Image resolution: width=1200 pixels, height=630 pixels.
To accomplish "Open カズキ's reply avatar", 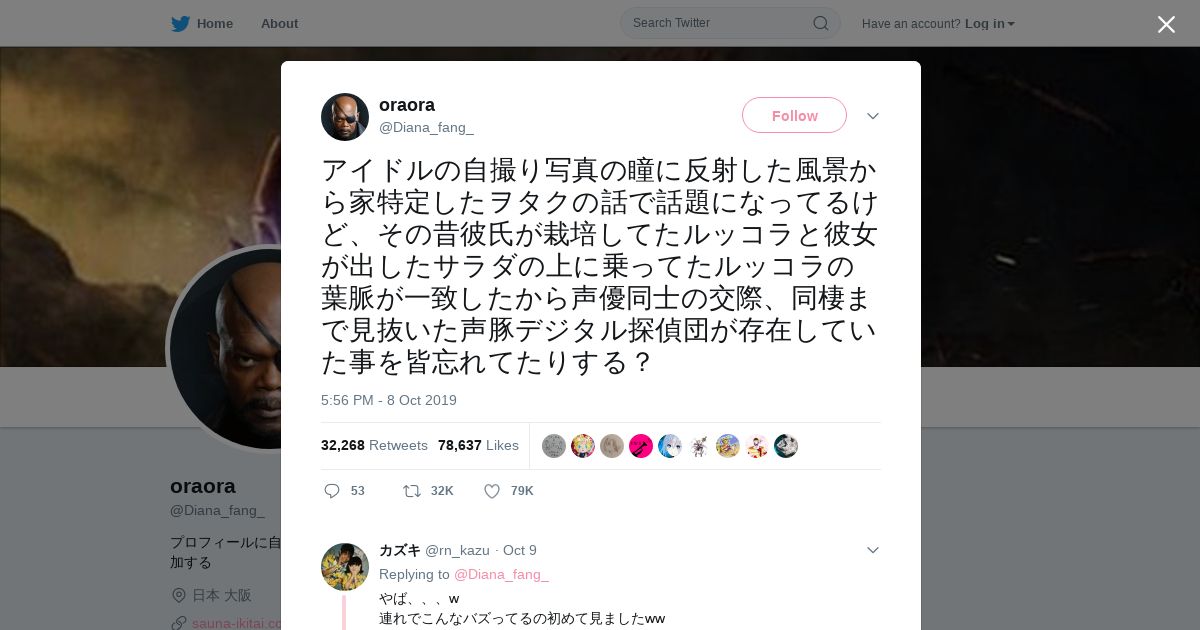I will 345,567.
